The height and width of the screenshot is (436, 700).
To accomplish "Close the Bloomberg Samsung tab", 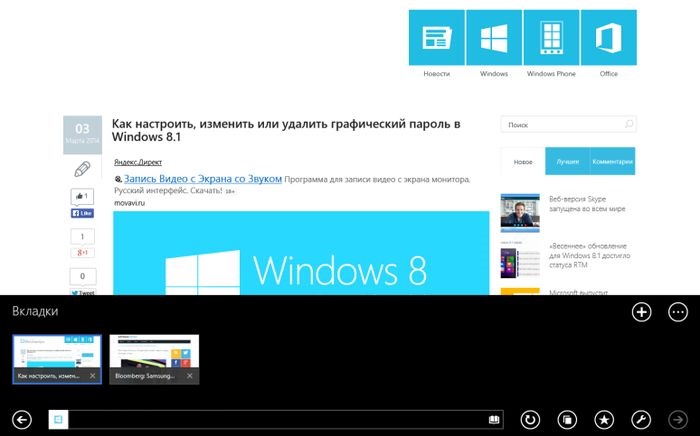I will click(x=190, y=376).
